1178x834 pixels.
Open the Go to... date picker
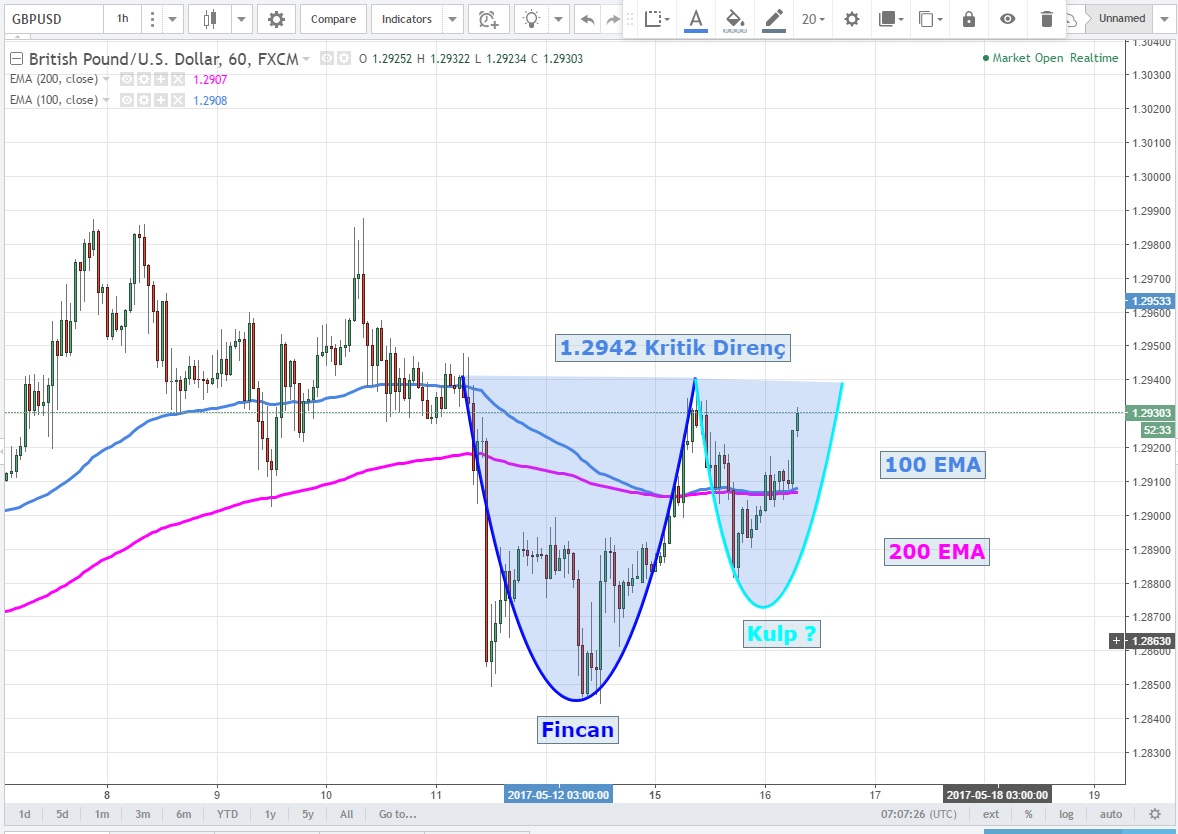397,814
